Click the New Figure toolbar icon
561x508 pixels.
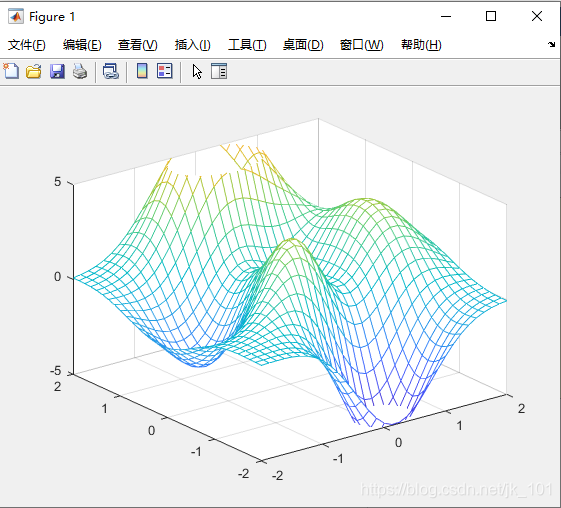[x=11, y=71]
